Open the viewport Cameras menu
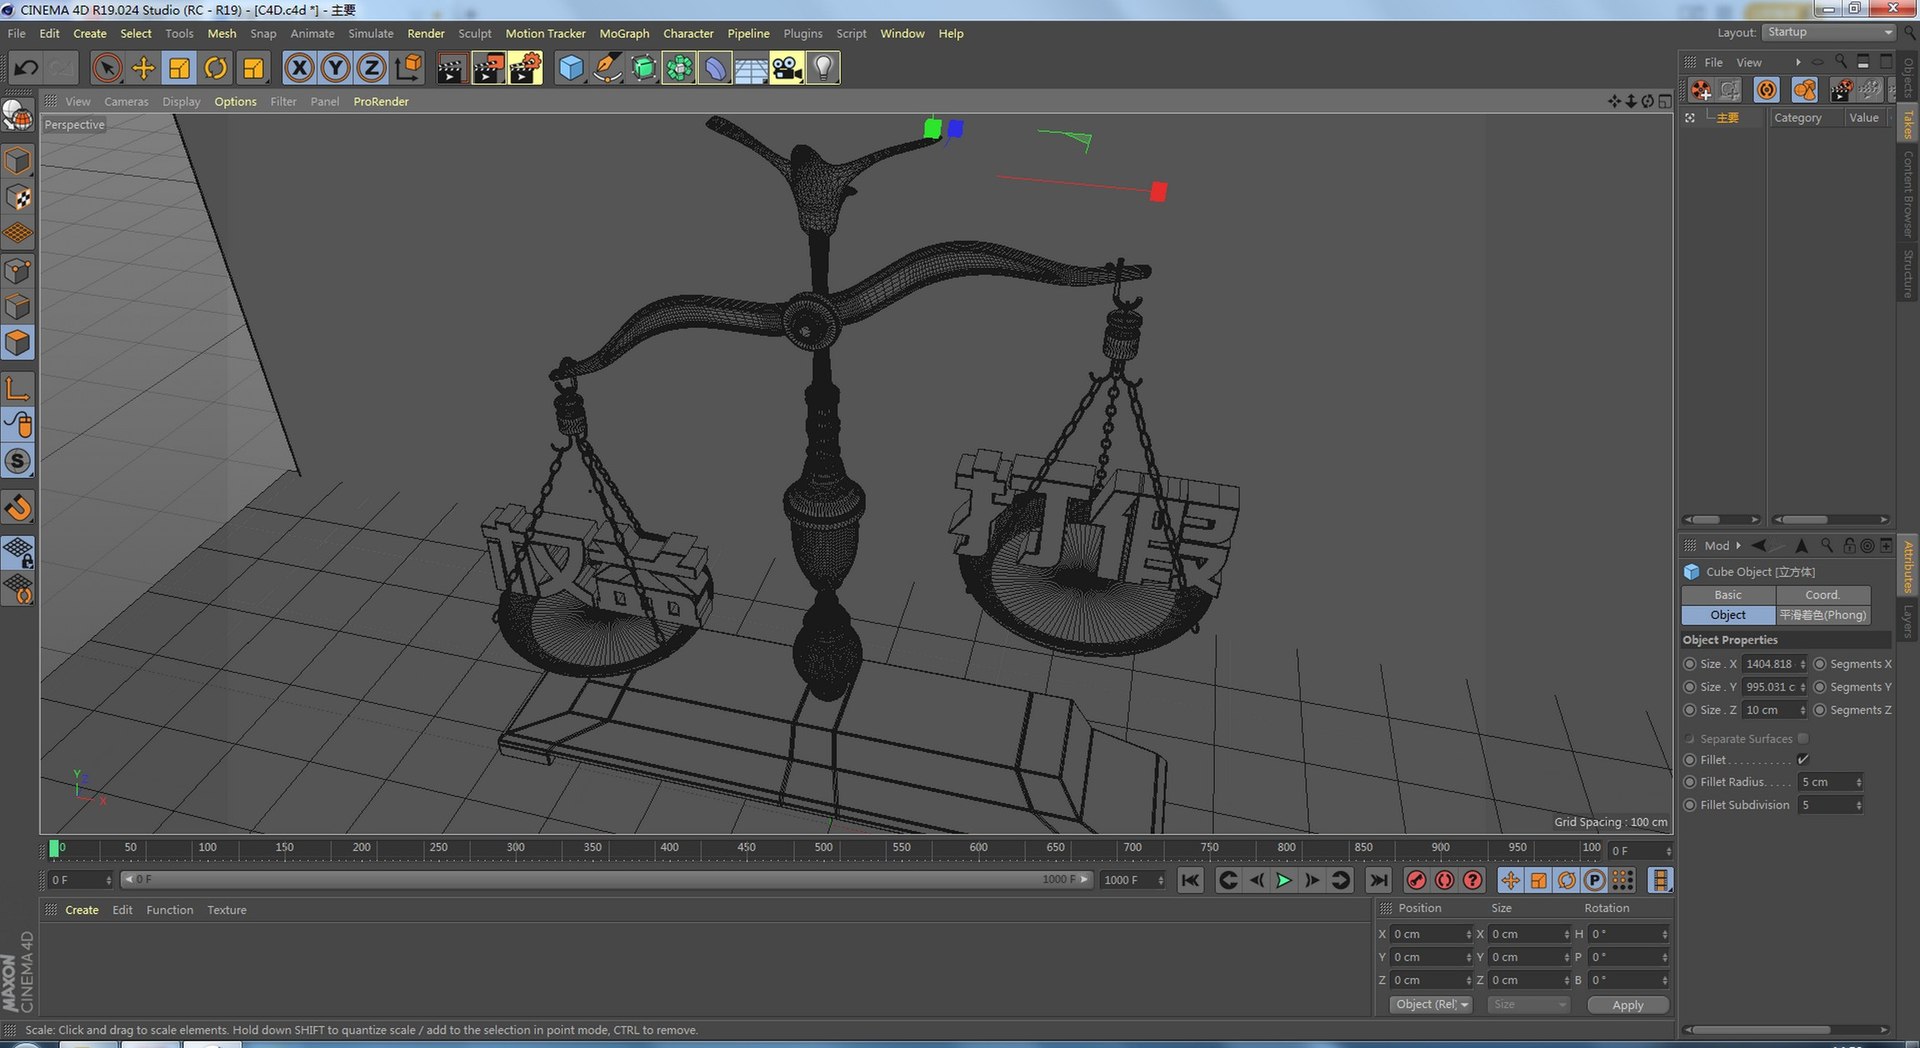This screenshot has width=1920, height=1048. [x=126, y=101]
